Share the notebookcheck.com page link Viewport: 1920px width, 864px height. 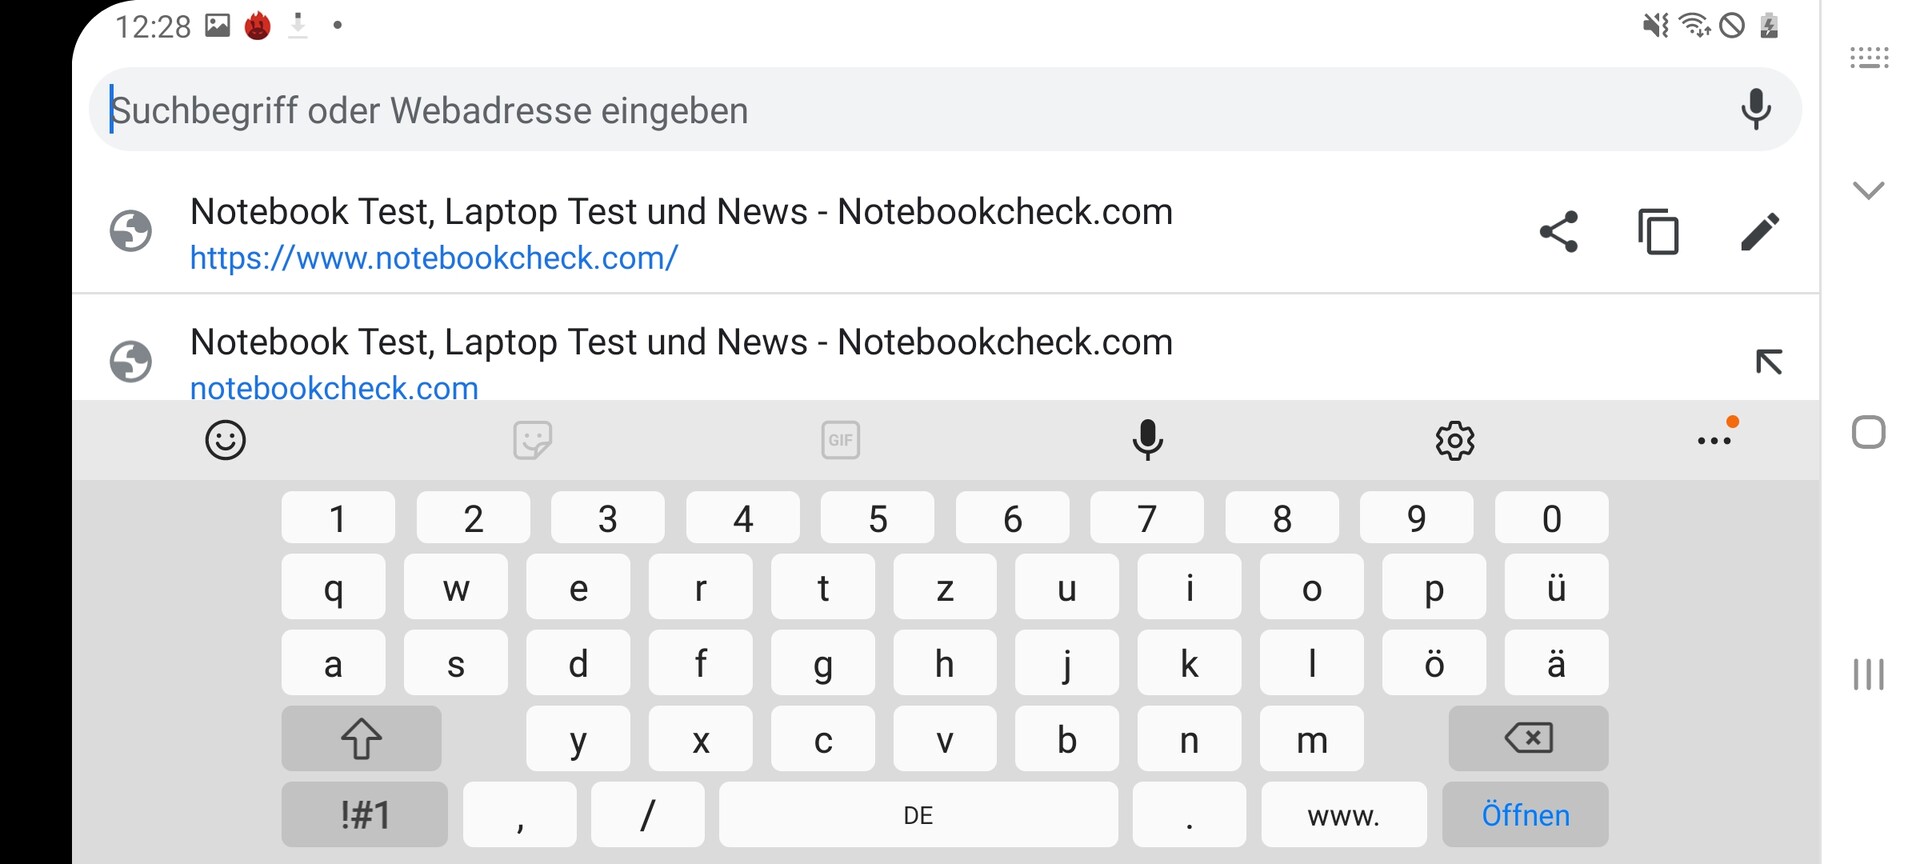[1558, 232]
